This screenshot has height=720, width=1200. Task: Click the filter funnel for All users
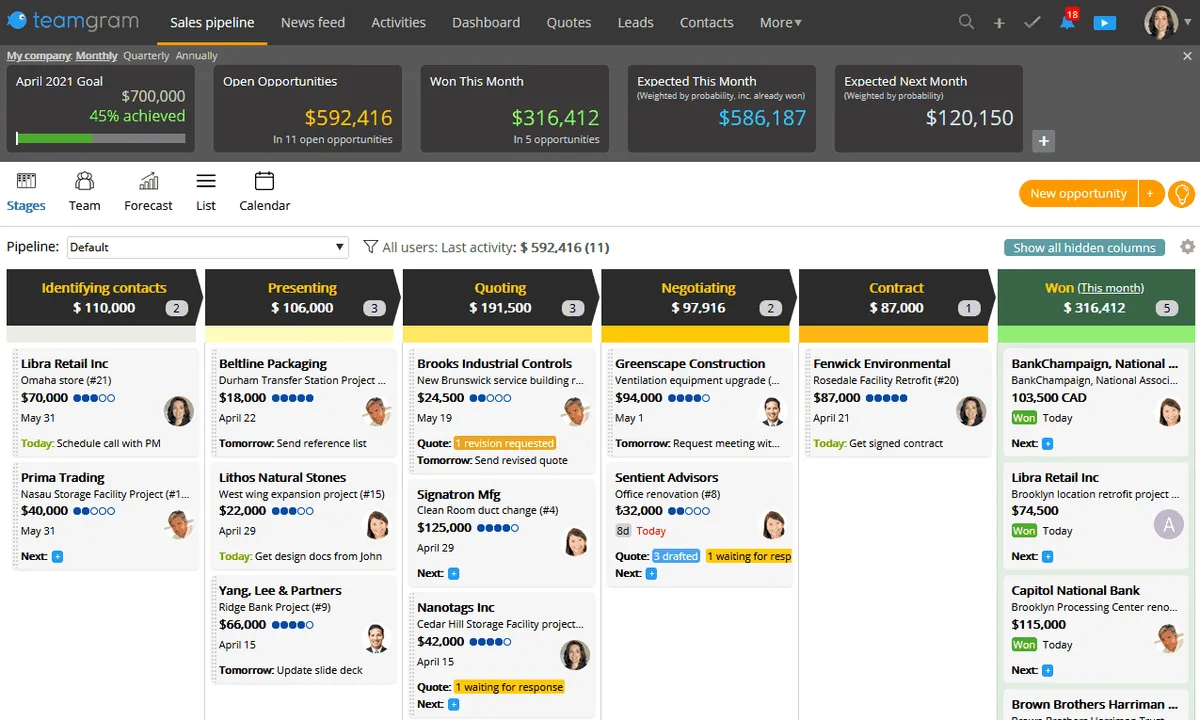click(370, 247)
